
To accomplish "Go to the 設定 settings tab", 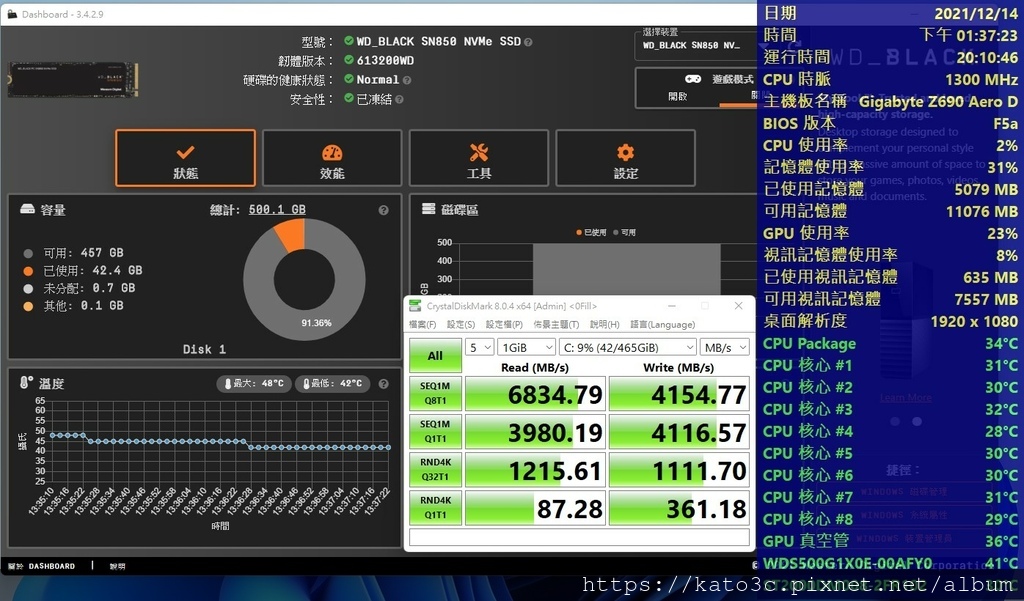I will point(626,158).
